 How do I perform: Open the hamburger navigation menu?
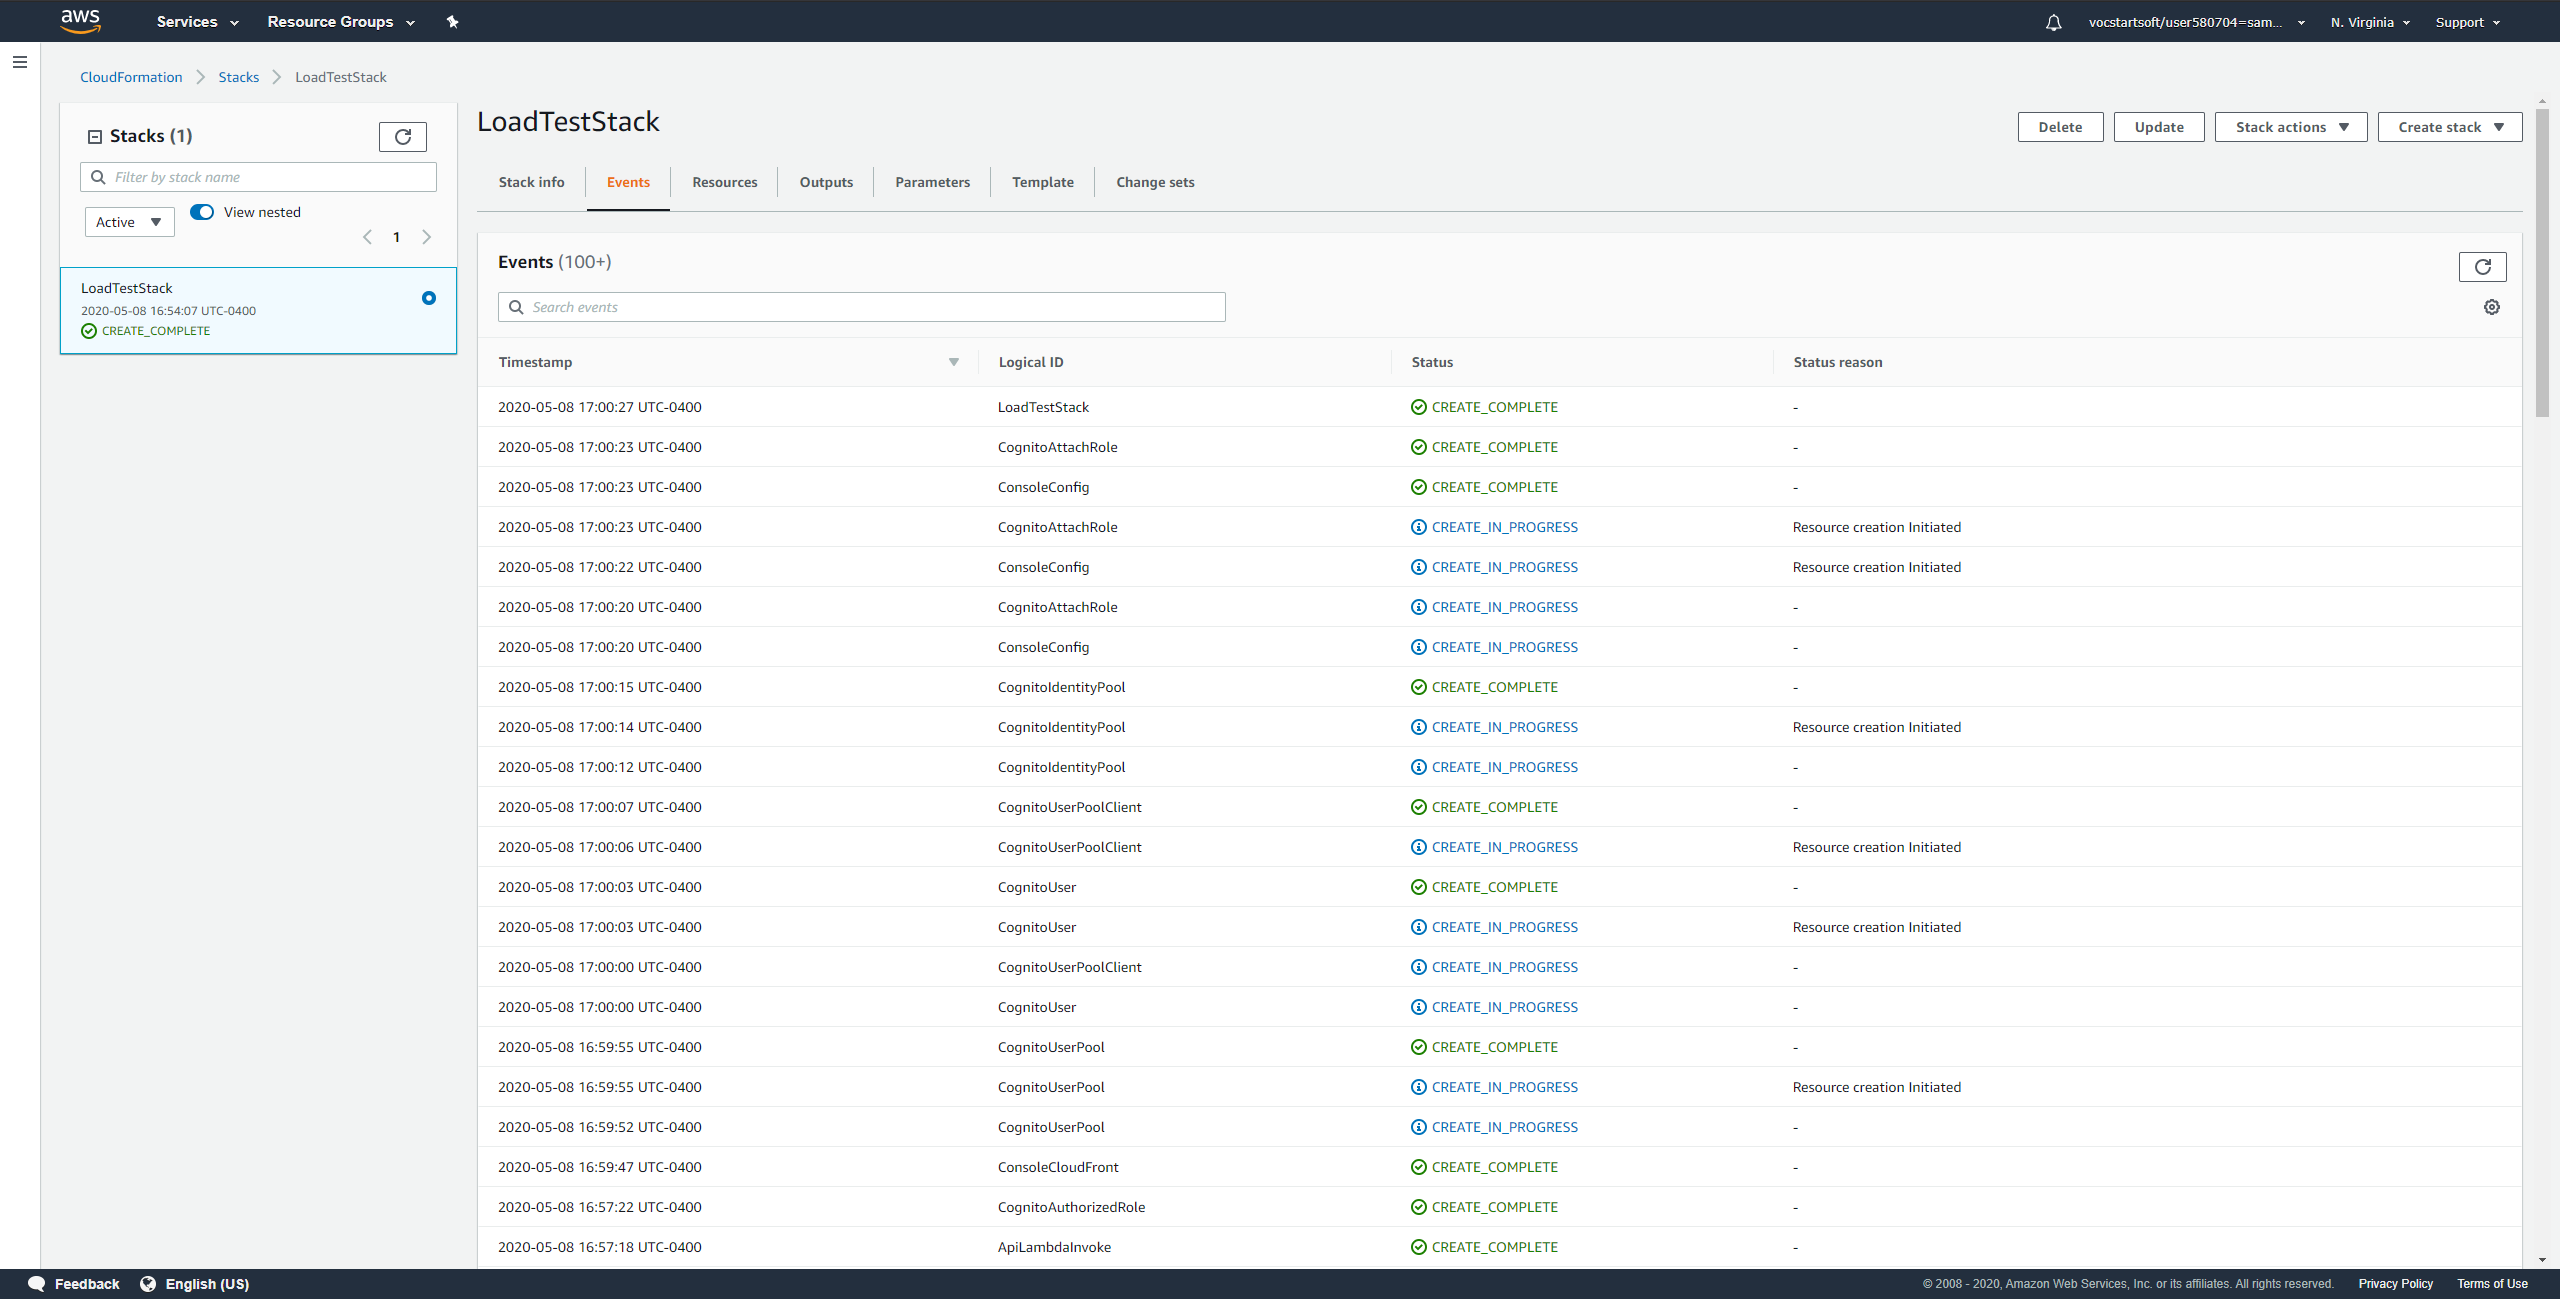click(x=20, y=62)
